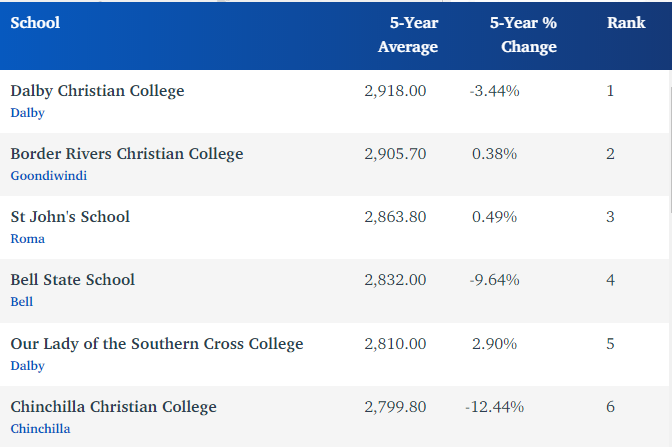
Task: Click the 2,918.00 average value
Action: tap(396, 91)
